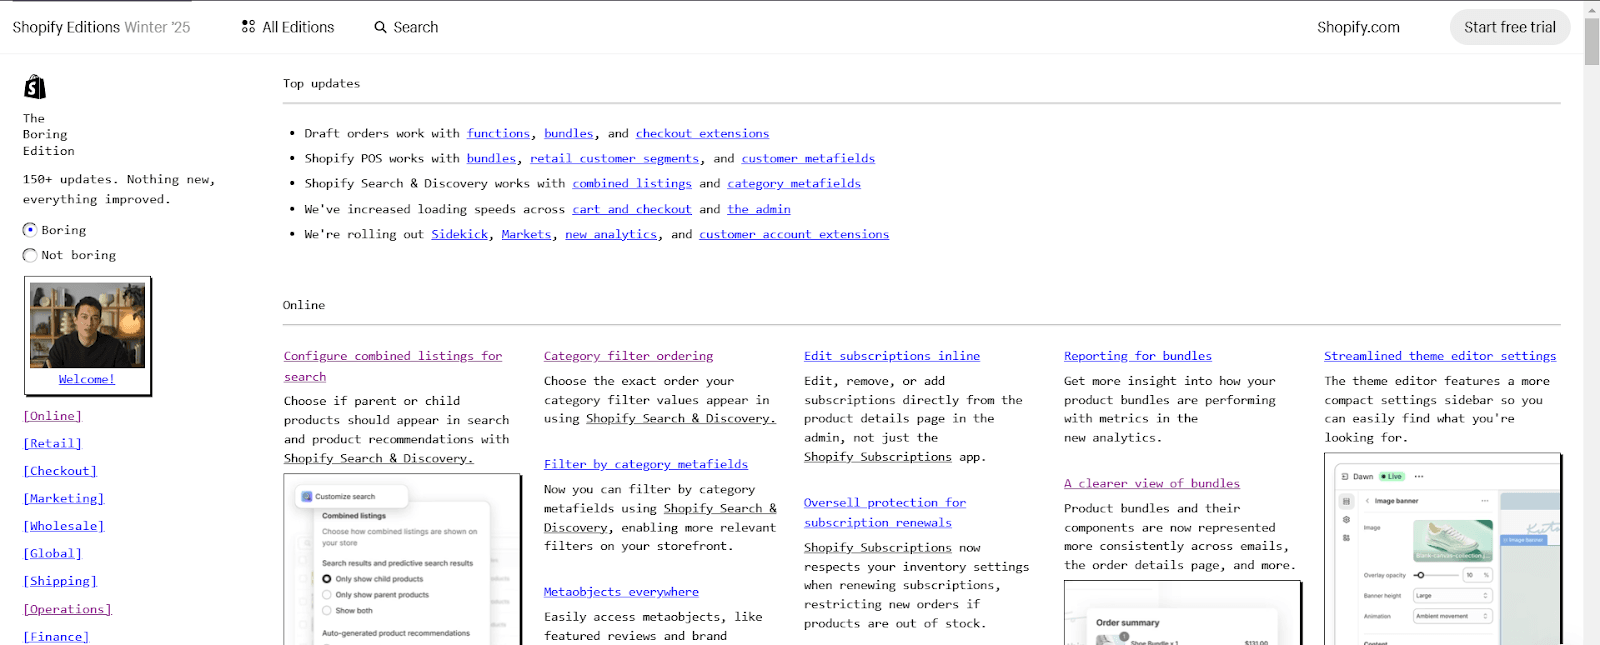The height and width of the screenshot is (645, 1600).
Task: Open Reporting for bundles link
Action: point(1138,356)
